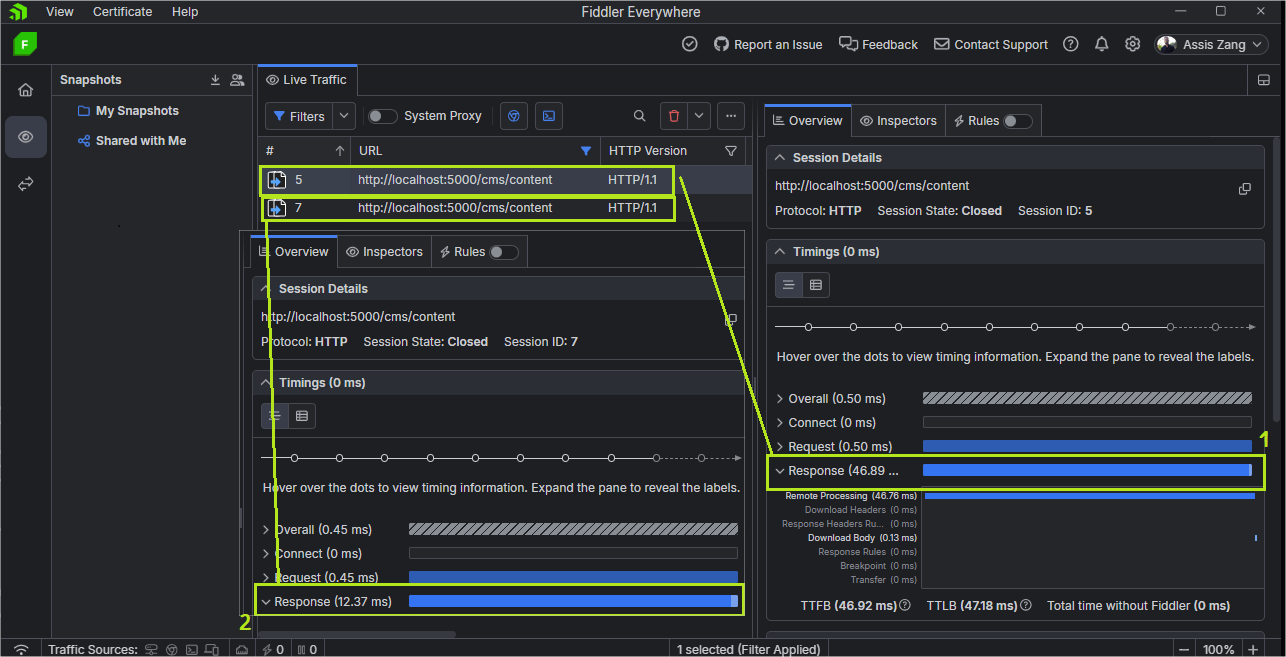Open the Assis Zang account menu
This screenshot has height=657, width=1286.
click(1211, 44)
